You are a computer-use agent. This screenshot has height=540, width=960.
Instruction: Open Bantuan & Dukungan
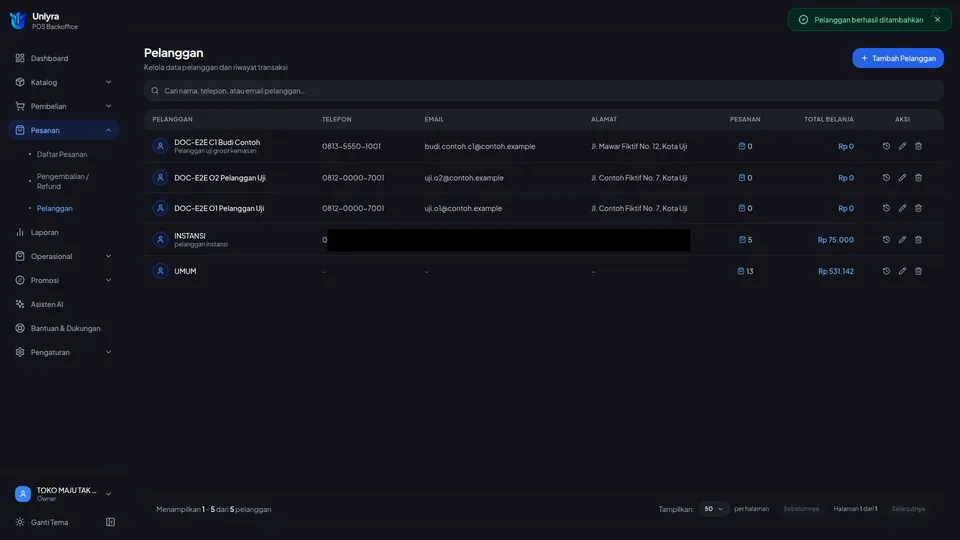[64, 328]
